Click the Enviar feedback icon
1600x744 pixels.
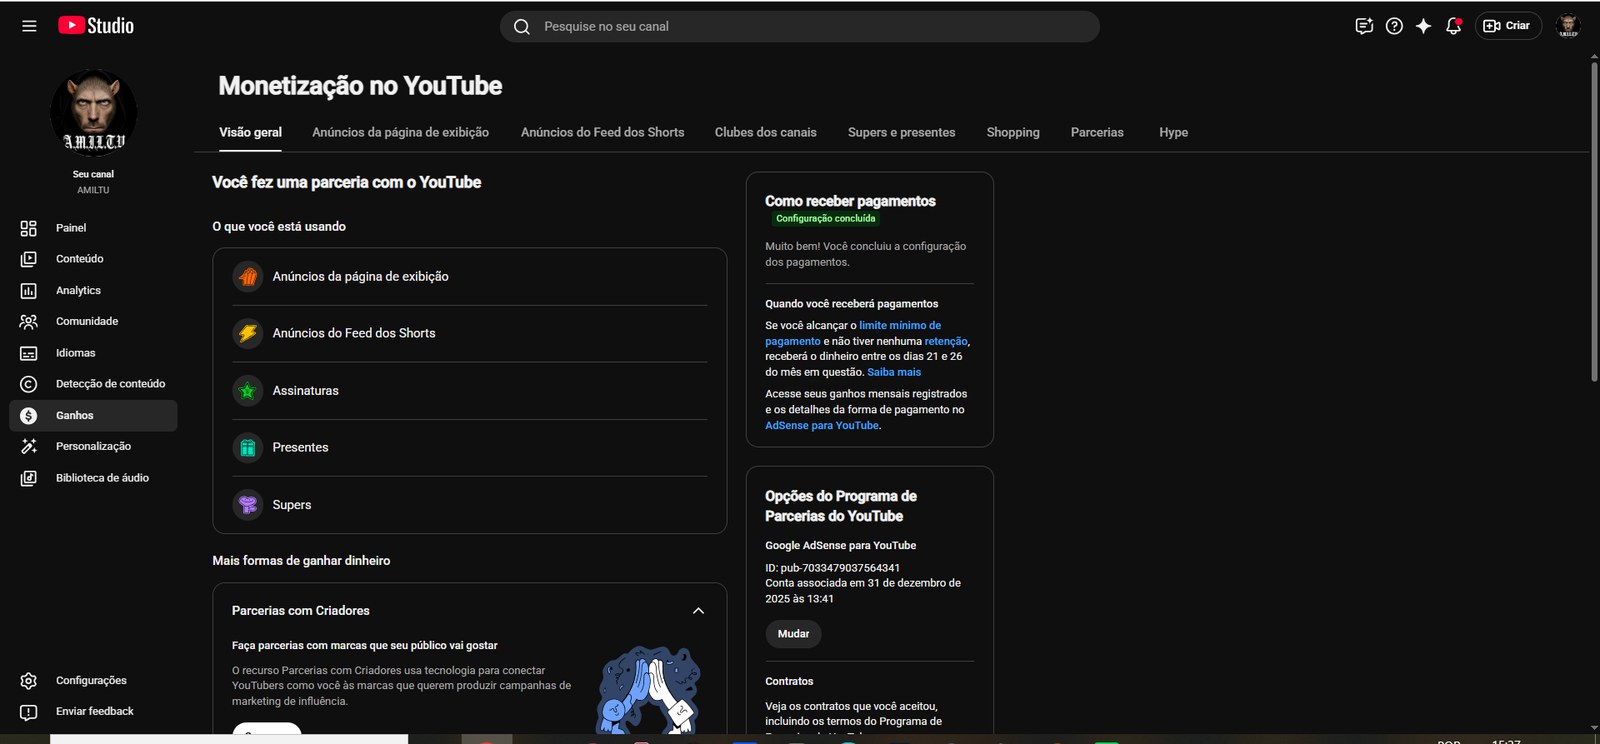29,712
